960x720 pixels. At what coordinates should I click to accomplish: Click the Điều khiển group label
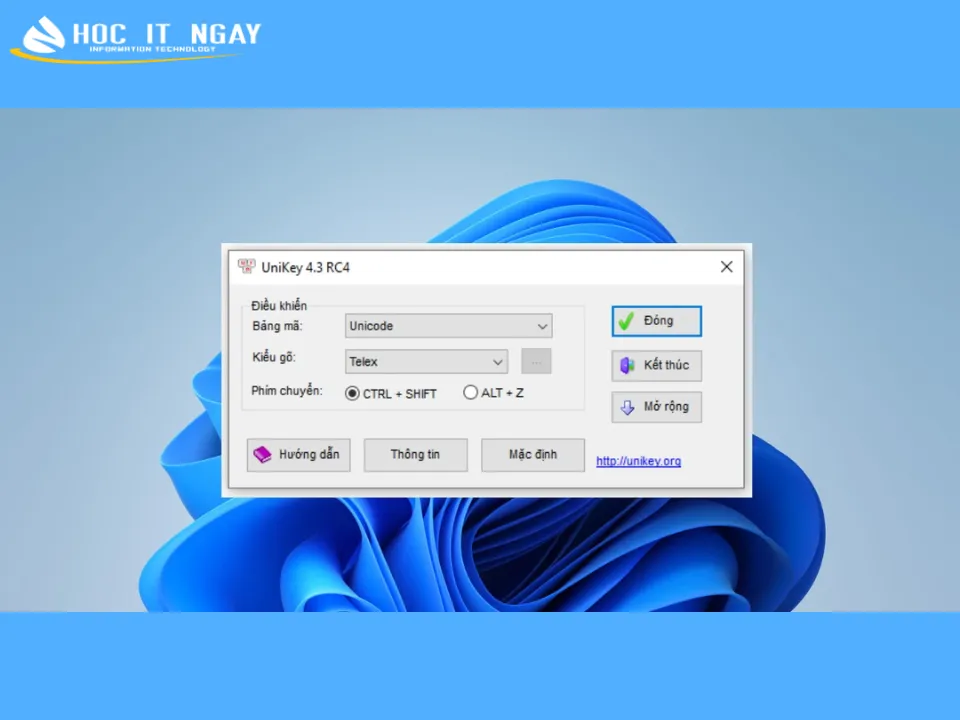[279, 306]
